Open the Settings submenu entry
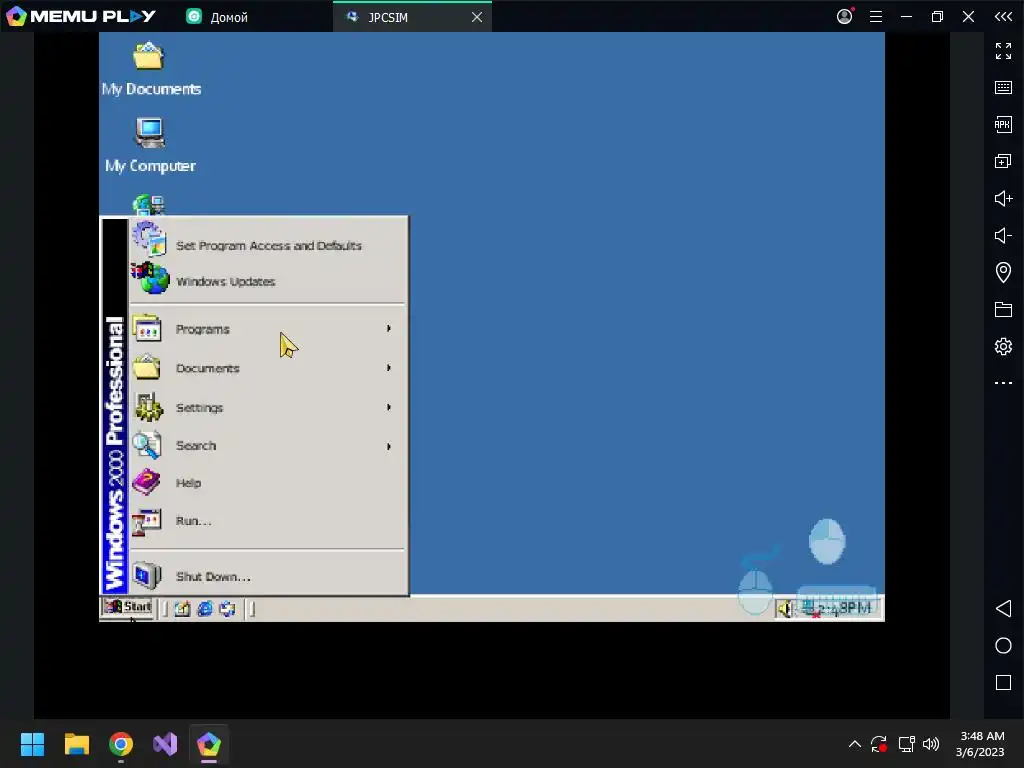The image size is (1024, 768). [268, 408]
